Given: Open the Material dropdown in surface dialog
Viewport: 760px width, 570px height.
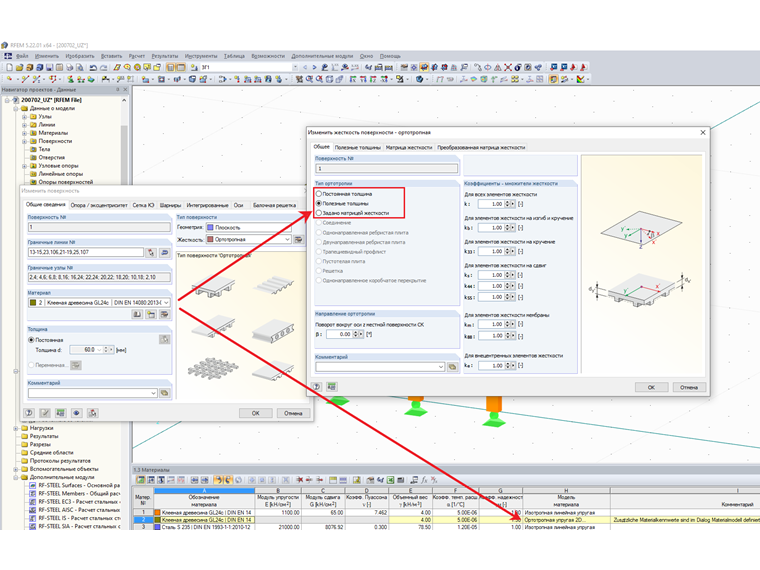Looking at the screenshot, I should 166,302.
